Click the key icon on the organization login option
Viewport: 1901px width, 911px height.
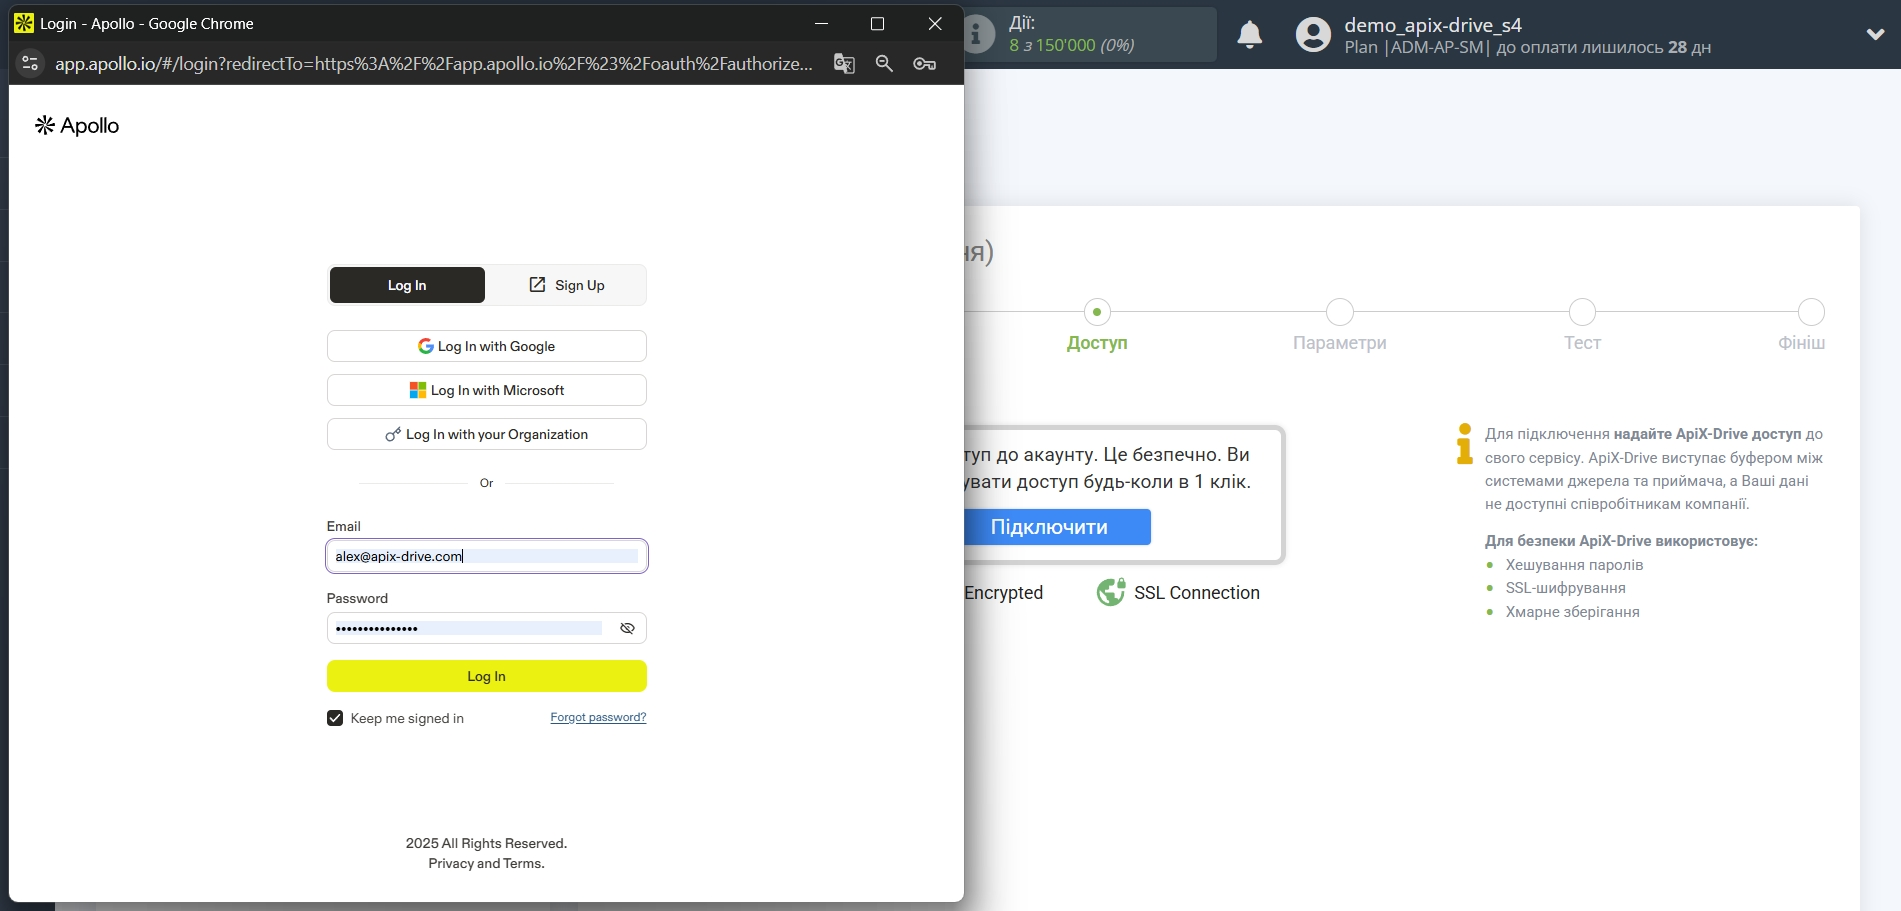392,434
